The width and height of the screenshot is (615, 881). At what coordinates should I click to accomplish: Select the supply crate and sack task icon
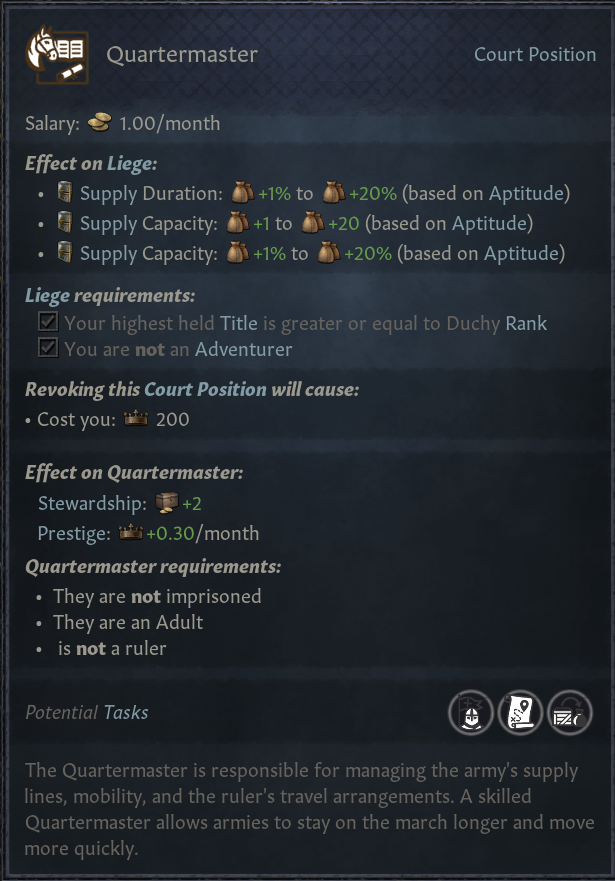[x=568, y=713]
